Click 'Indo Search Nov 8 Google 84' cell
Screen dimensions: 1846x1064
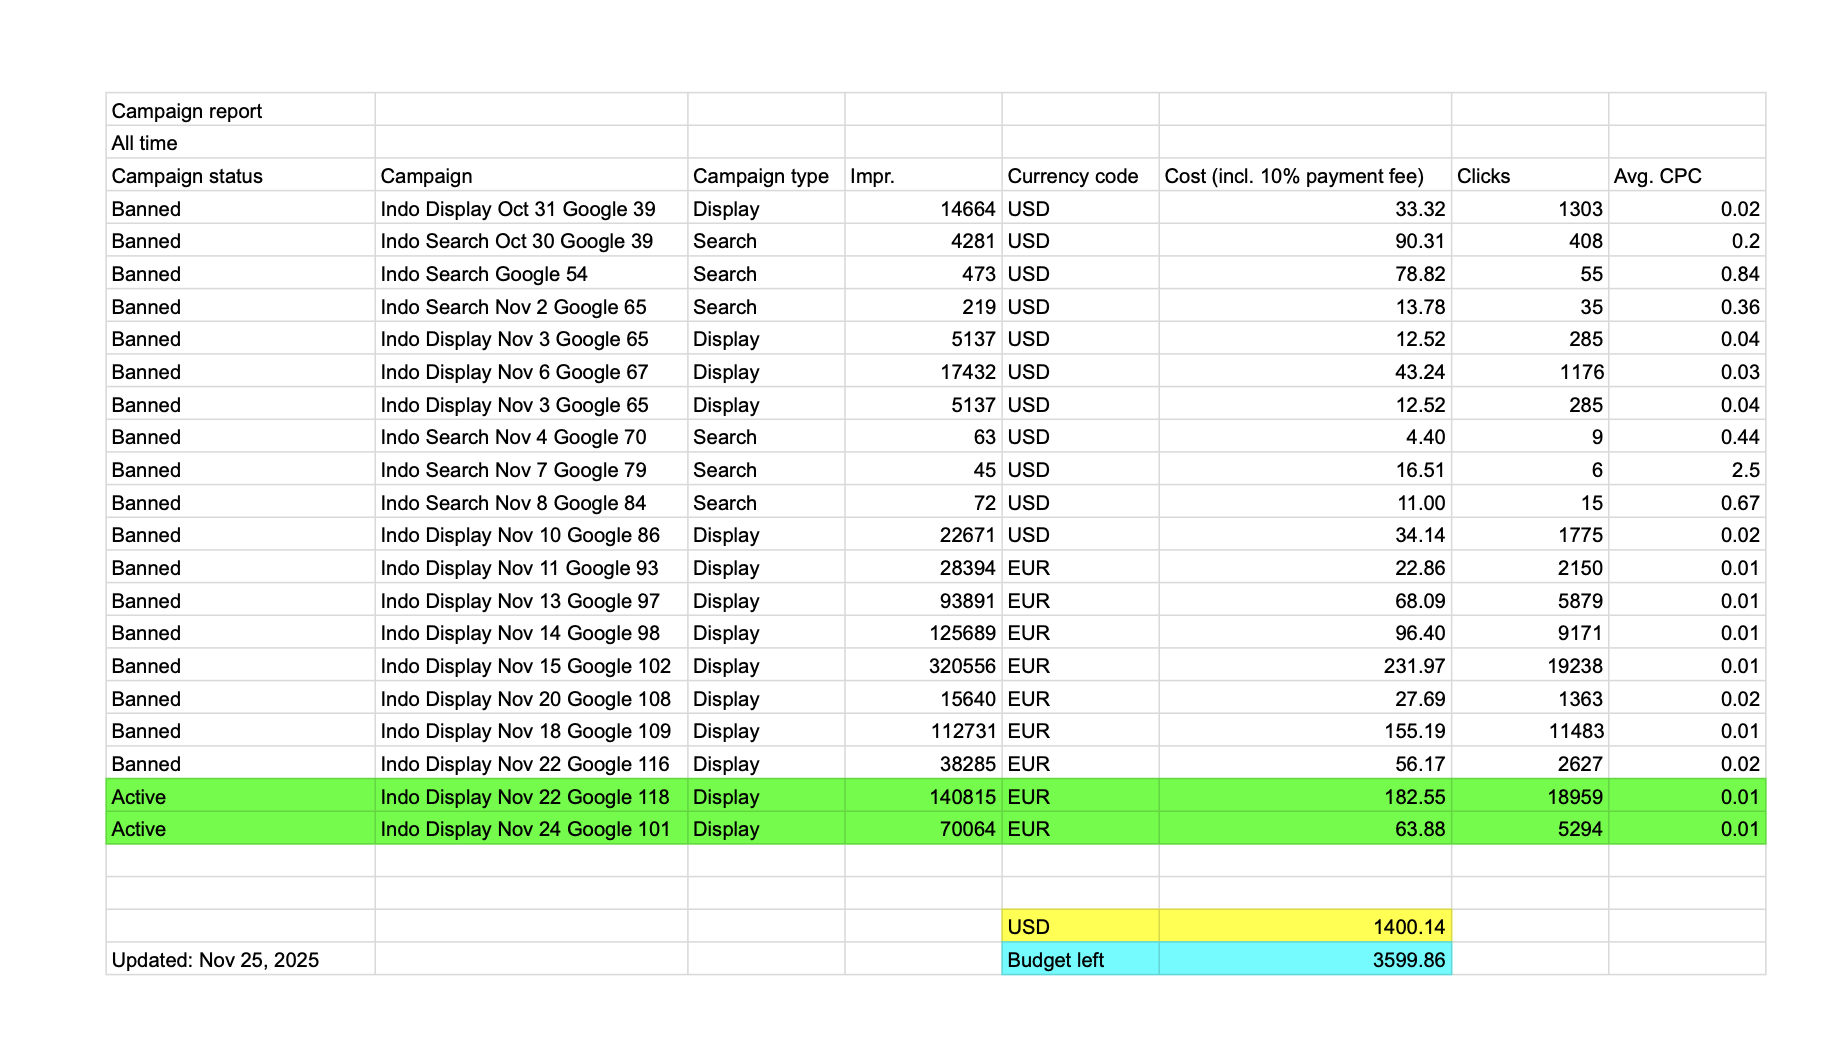[x=531, y=503]
